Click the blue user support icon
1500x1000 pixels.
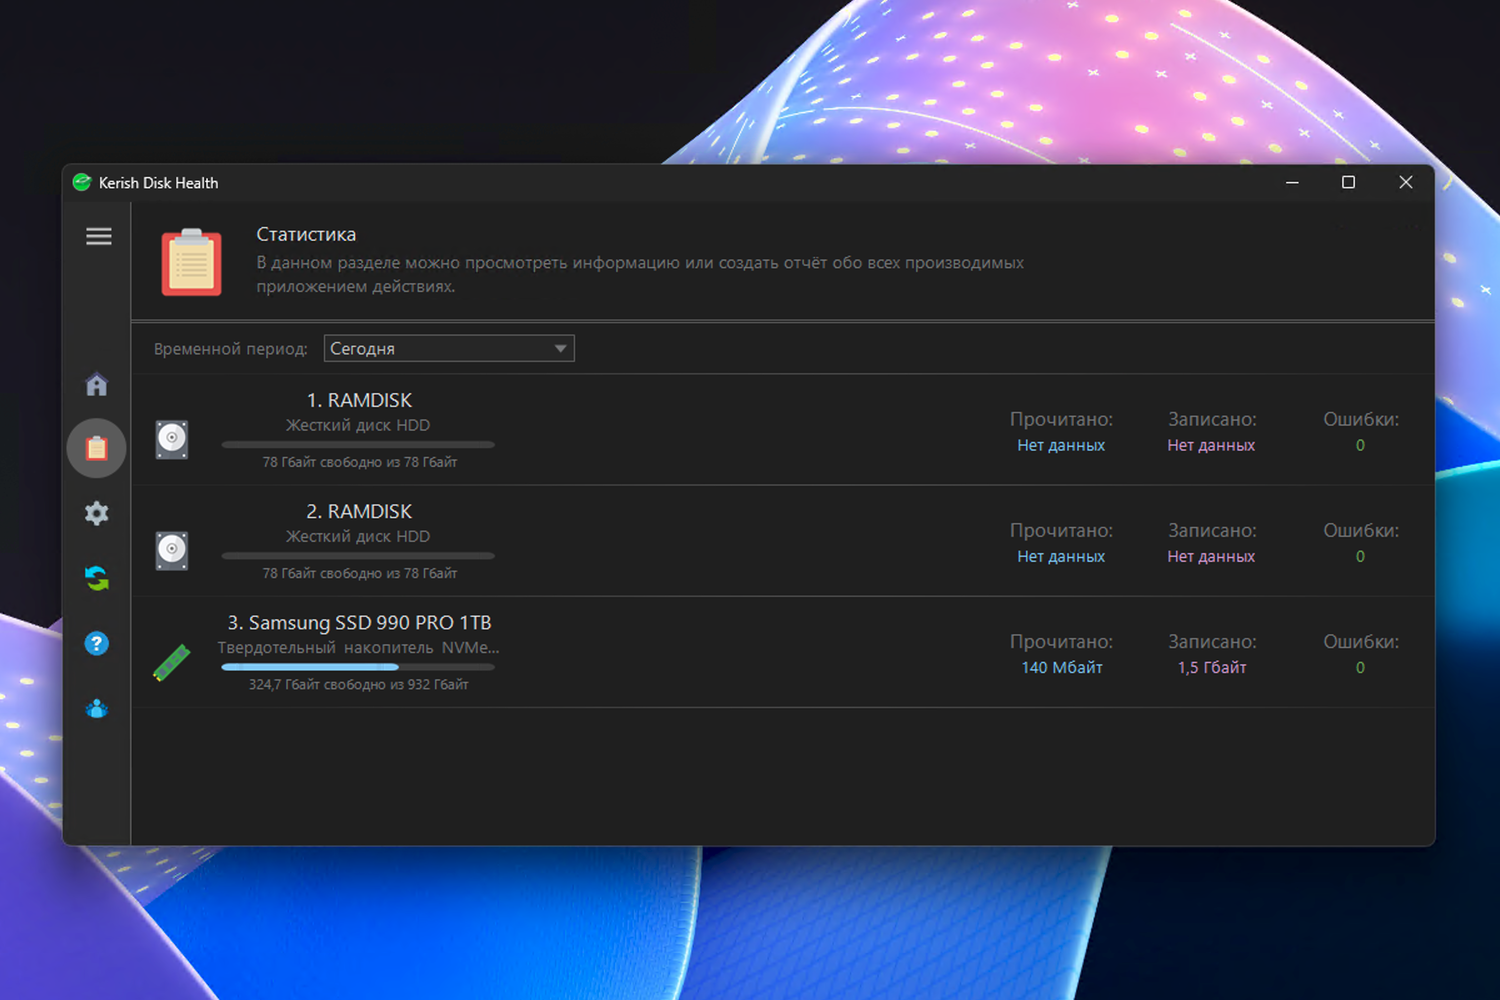pos(97,708)
